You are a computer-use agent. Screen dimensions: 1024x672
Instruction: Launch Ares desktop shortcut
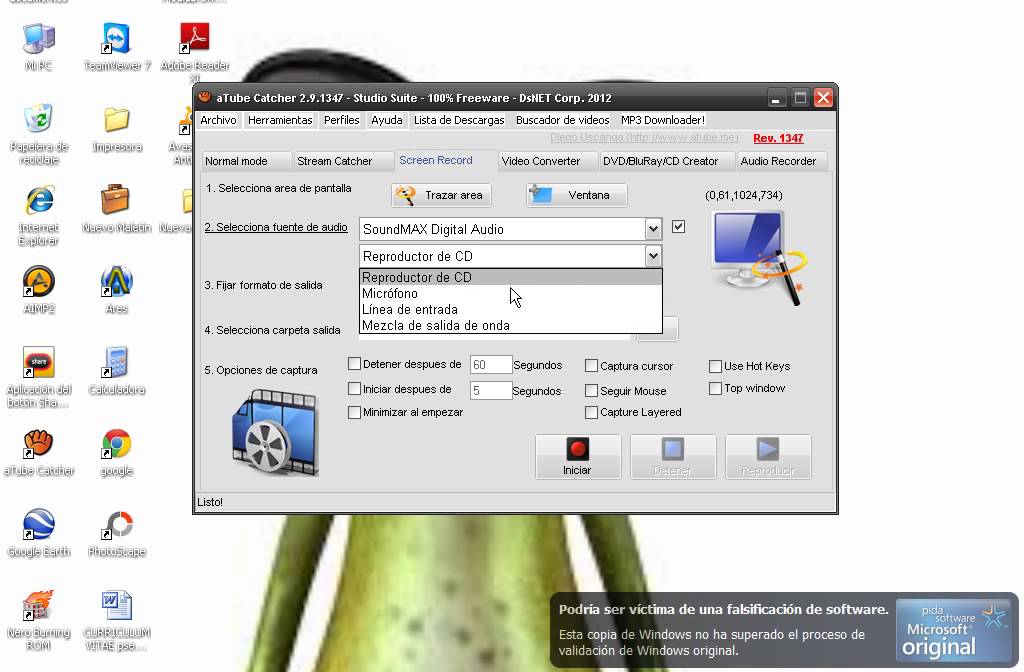click(x=117, y=290)
